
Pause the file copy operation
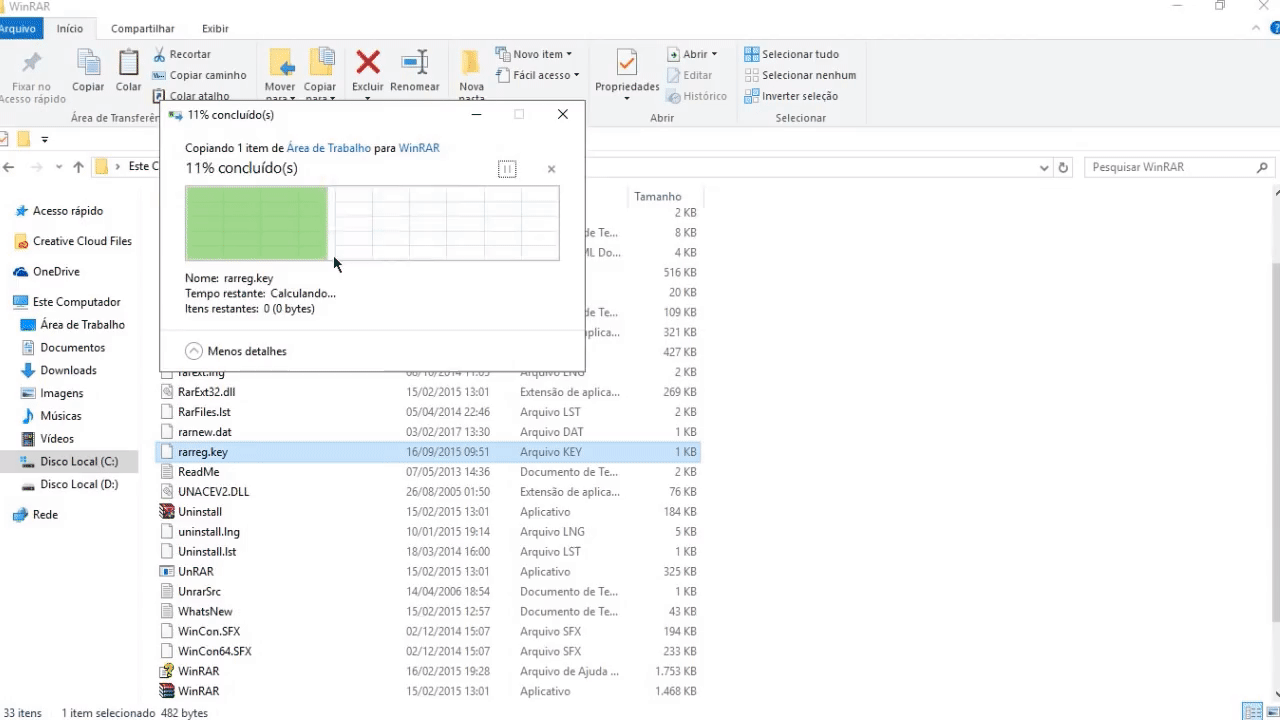click(x=507, y=169)
